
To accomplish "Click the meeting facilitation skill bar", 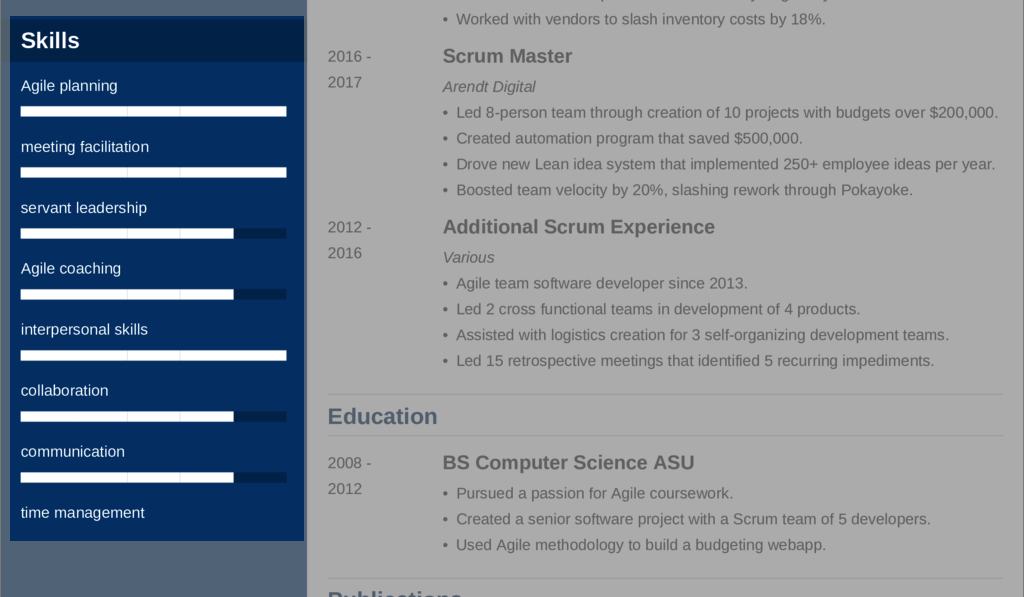I will tap(153, 172).
